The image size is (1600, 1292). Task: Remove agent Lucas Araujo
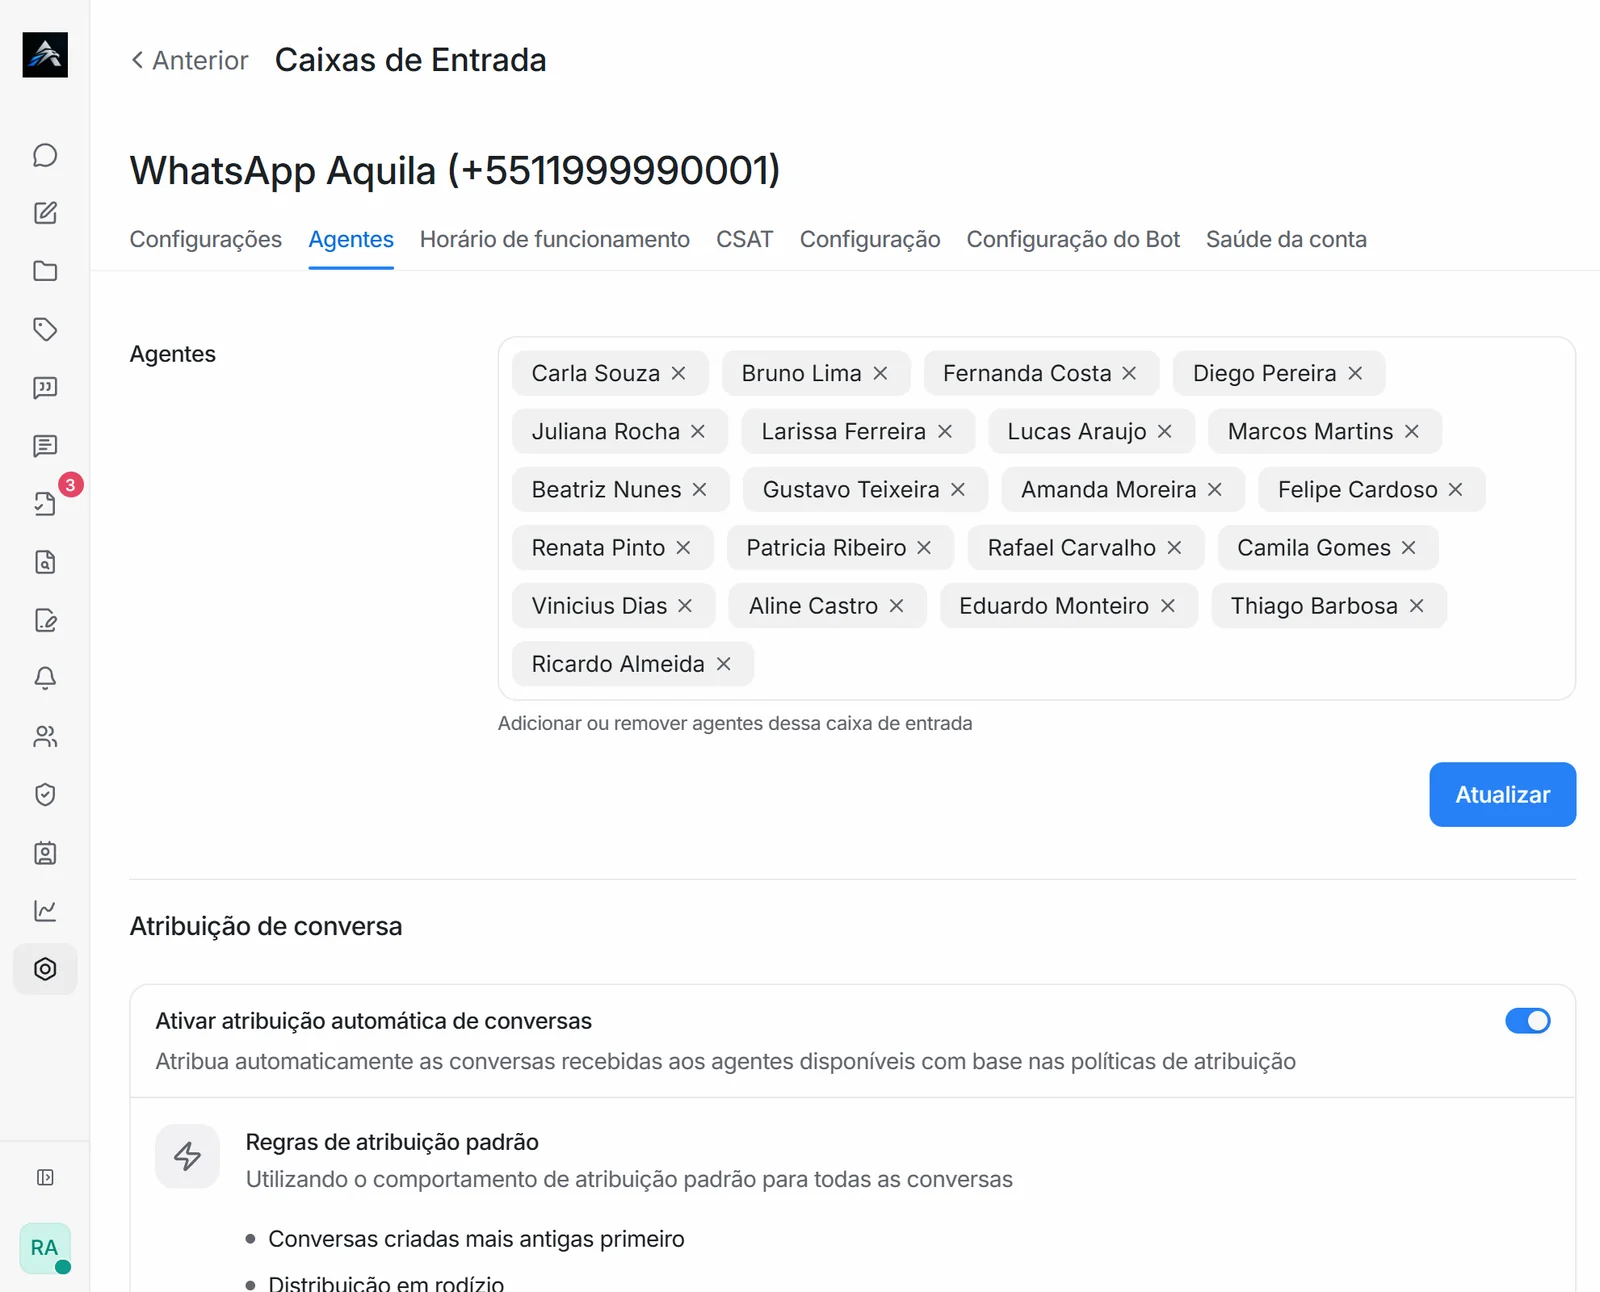point(1165,431)
